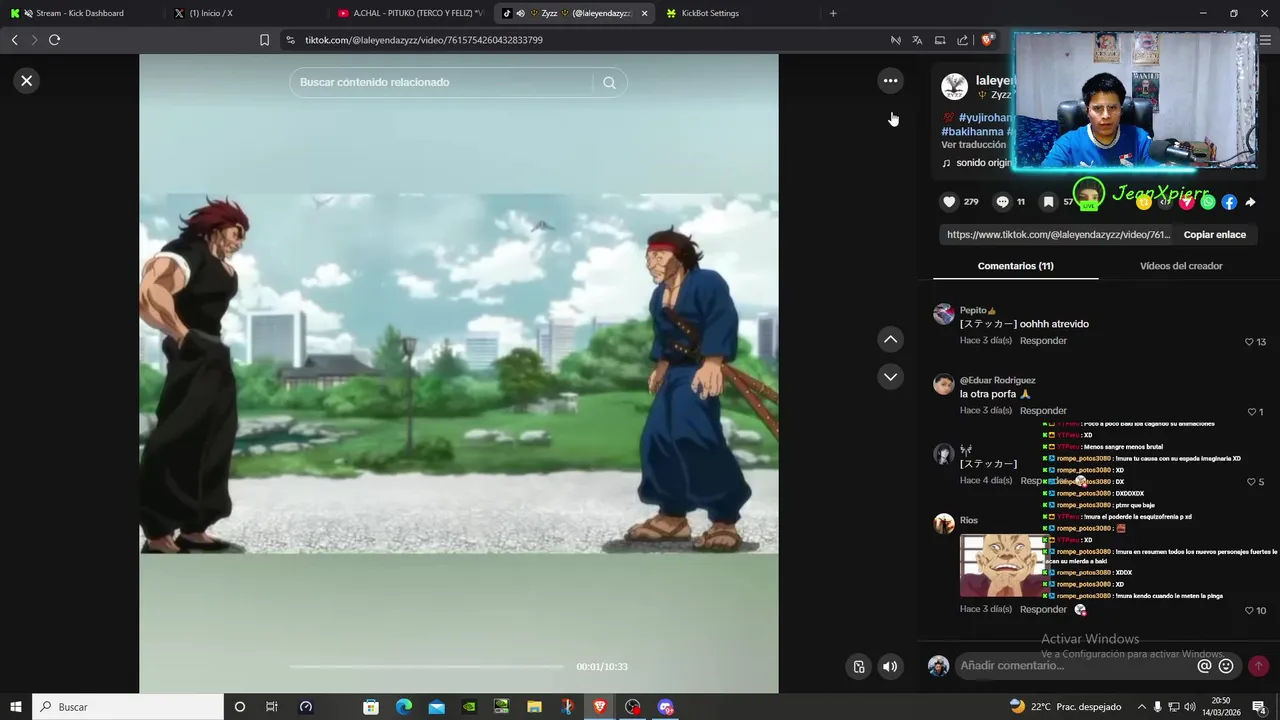The height and width of the screenshot is (720, 1280).
Task: Bookmark this page in address bar
Action: [x=264, y=40]
